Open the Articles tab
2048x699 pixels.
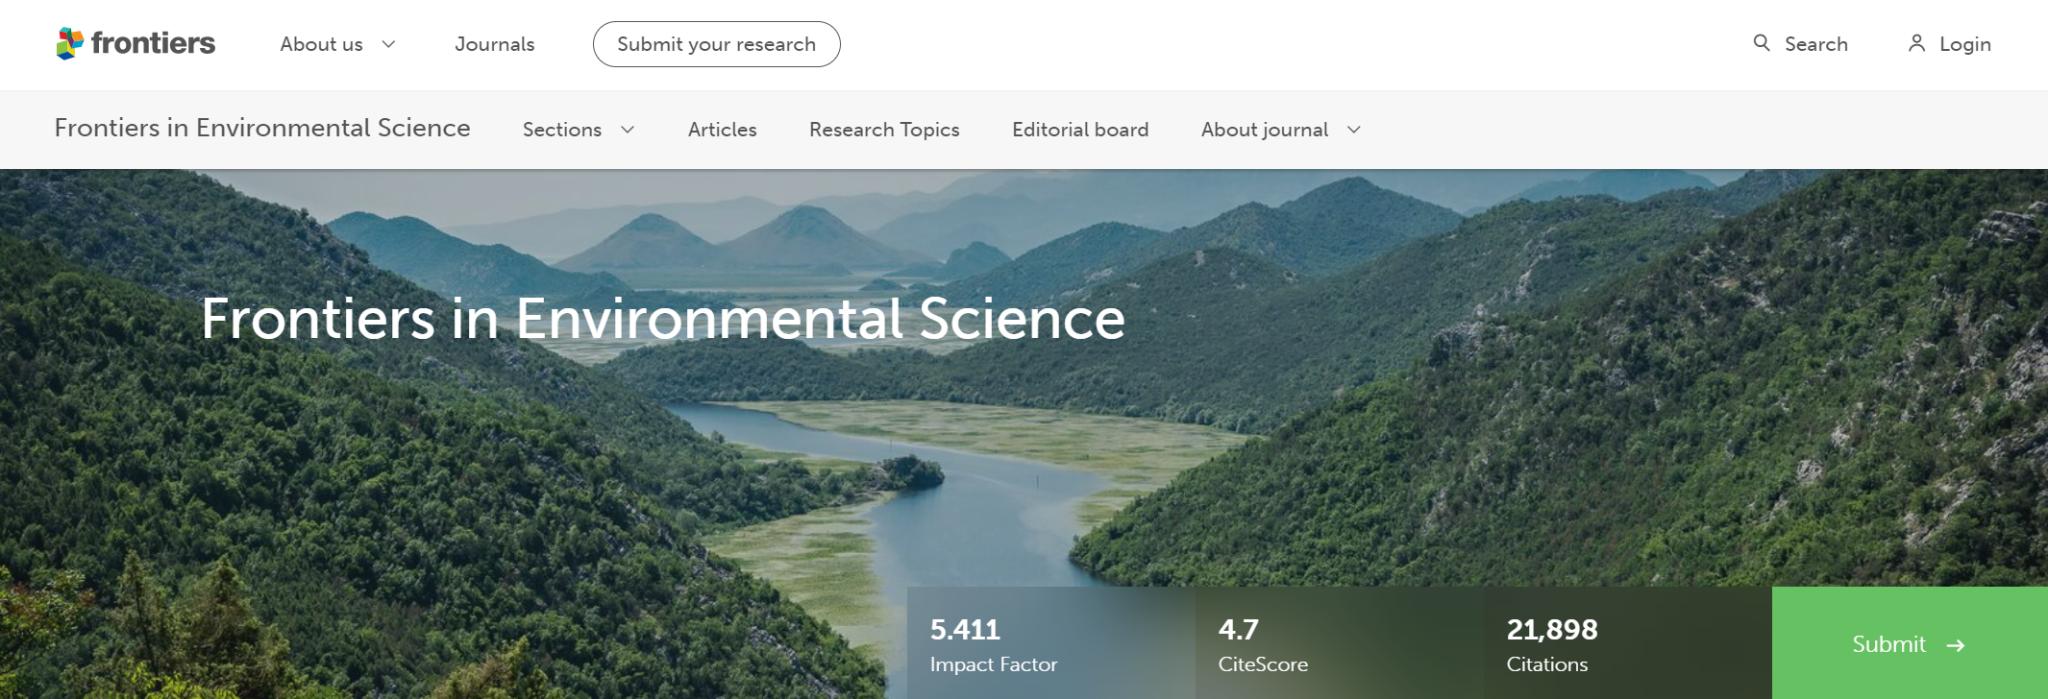[x=722, y=130]
